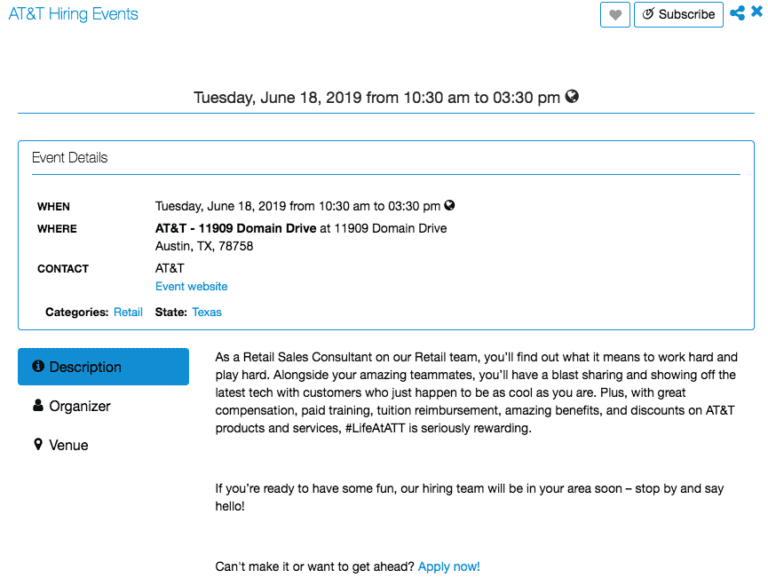Screen dimensions: 768x578
Task: Click the Organizer person icon
Action: point(38,405)
